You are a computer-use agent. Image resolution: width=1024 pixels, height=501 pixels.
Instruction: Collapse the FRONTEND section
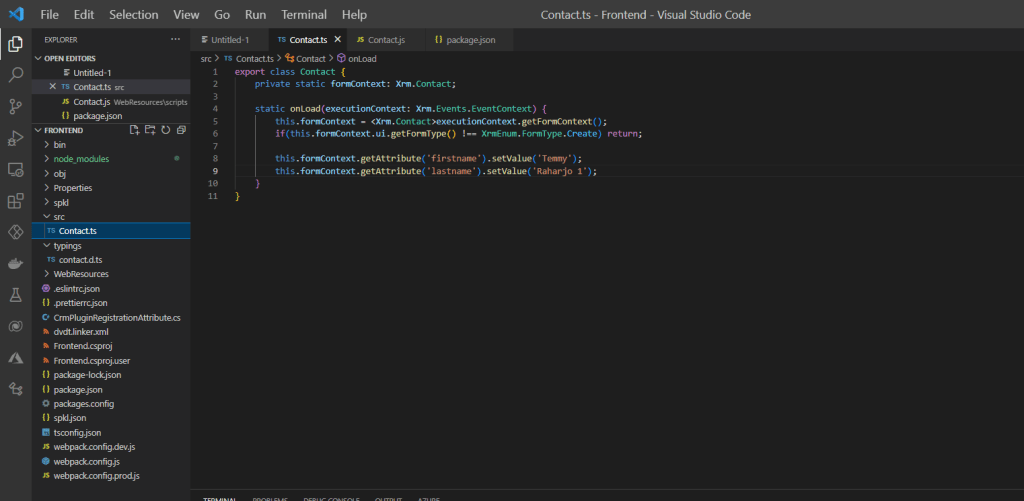(x=39, y=130)
